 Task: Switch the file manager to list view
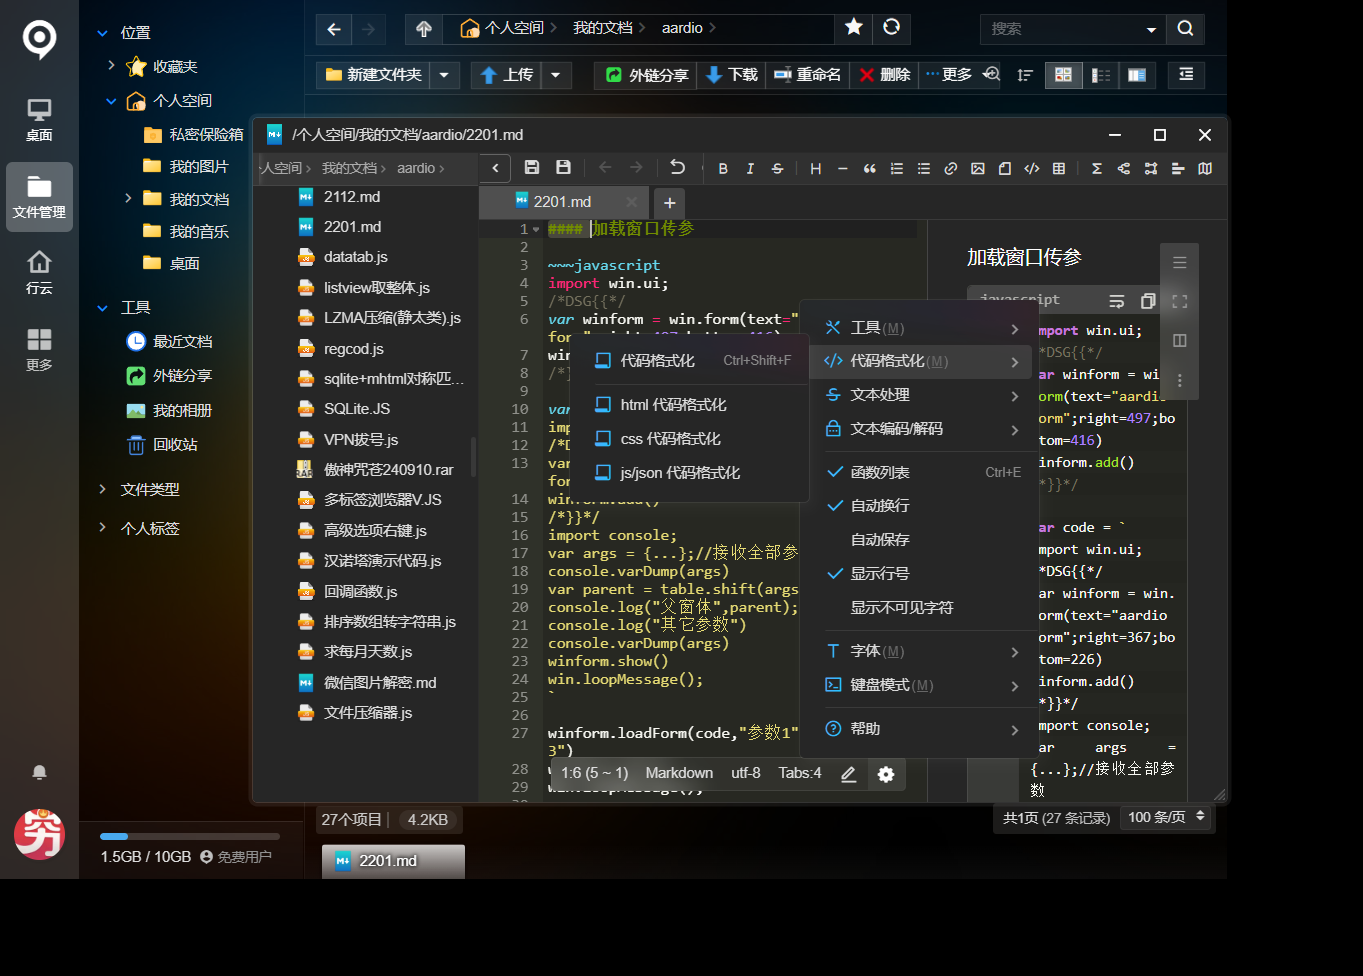click(1100, 75)
